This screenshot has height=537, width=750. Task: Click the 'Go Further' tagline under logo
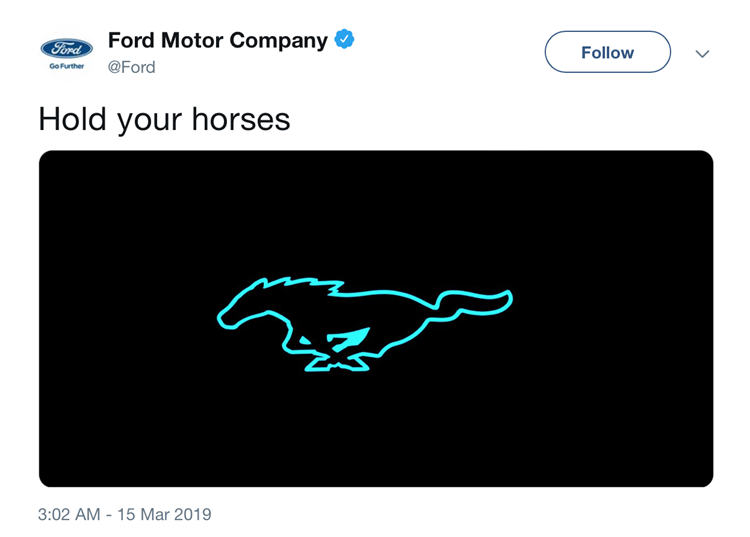(x=66, y=66)
